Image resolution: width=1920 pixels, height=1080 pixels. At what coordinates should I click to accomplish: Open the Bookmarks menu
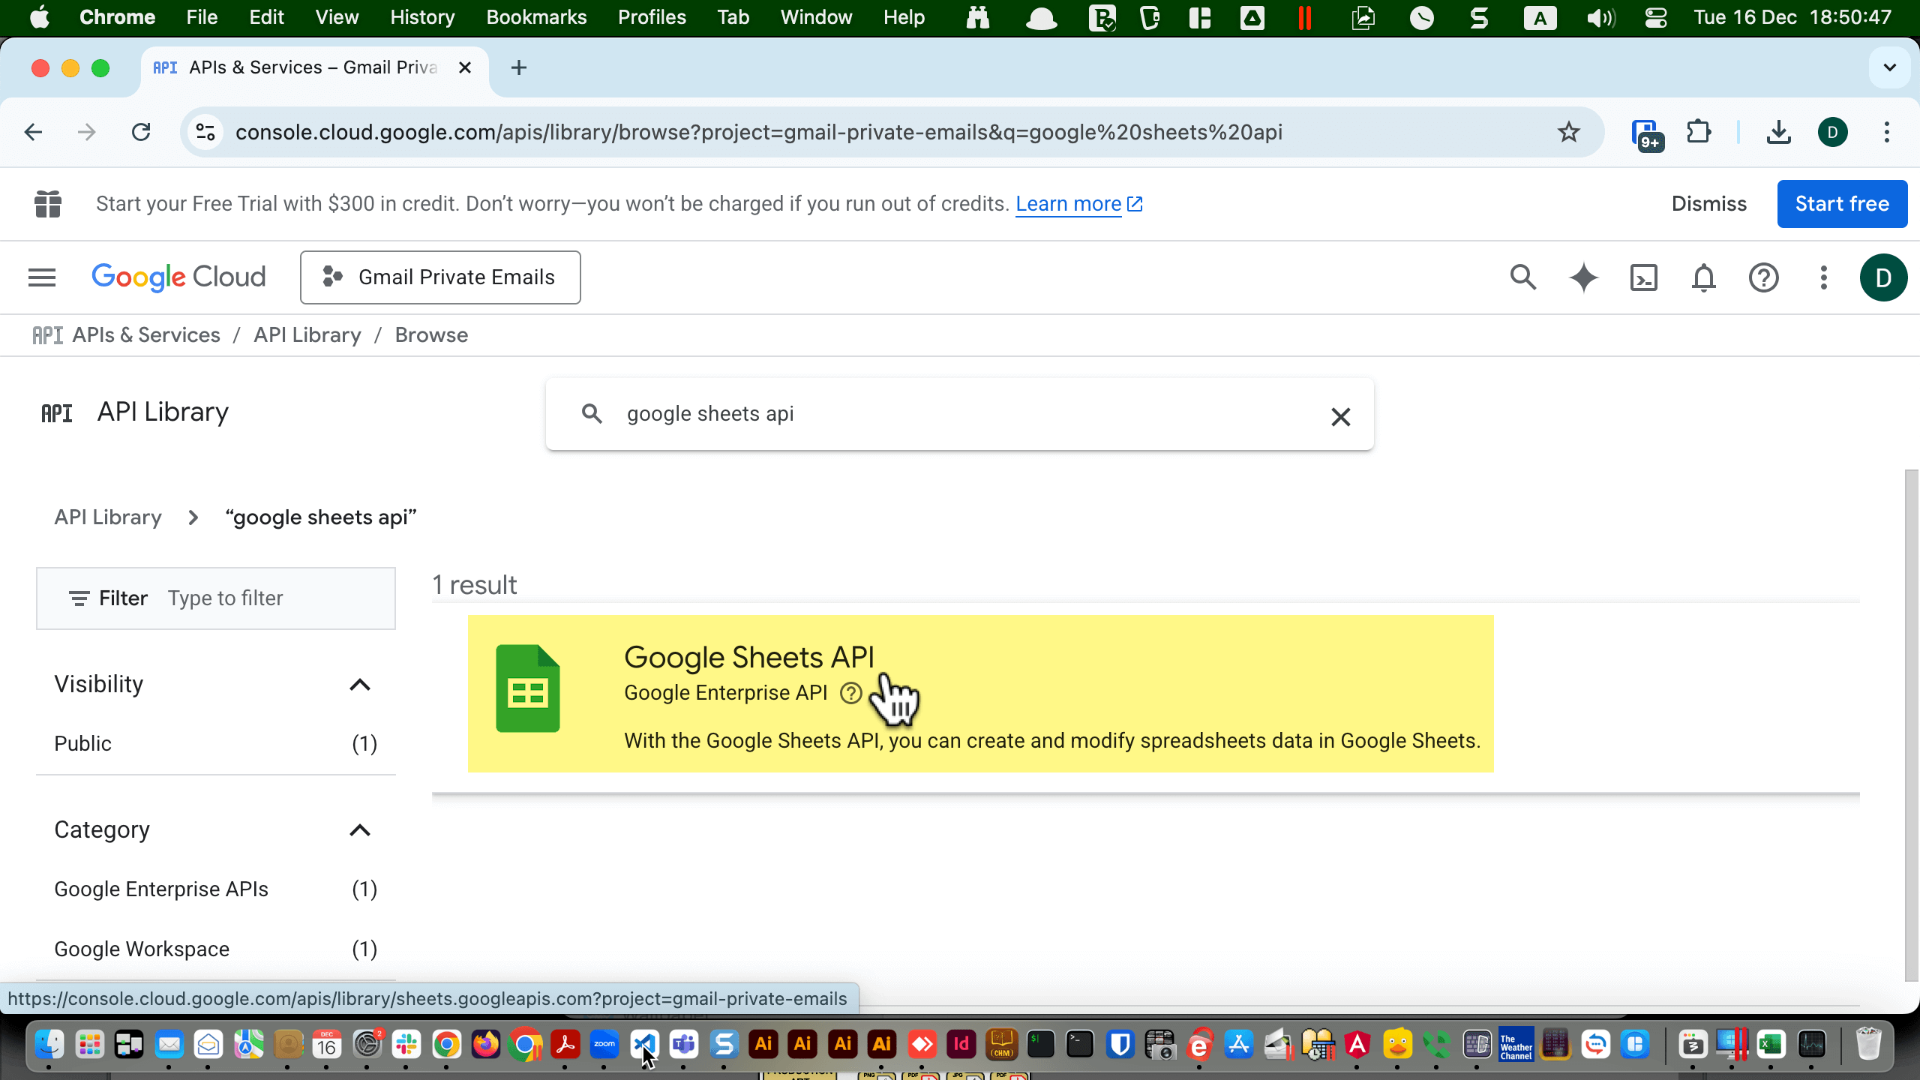(536, 17)
